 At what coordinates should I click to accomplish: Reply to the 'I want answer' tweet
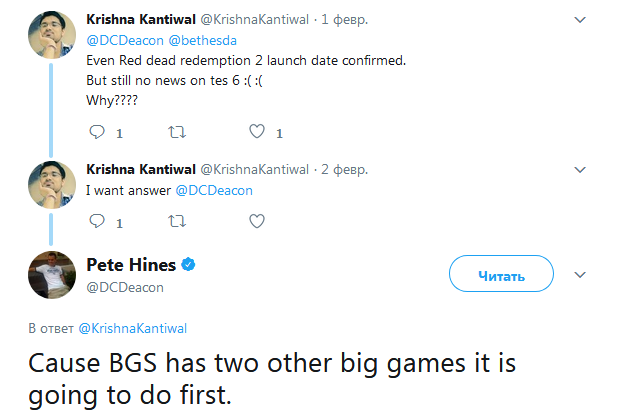coord(97,221)
